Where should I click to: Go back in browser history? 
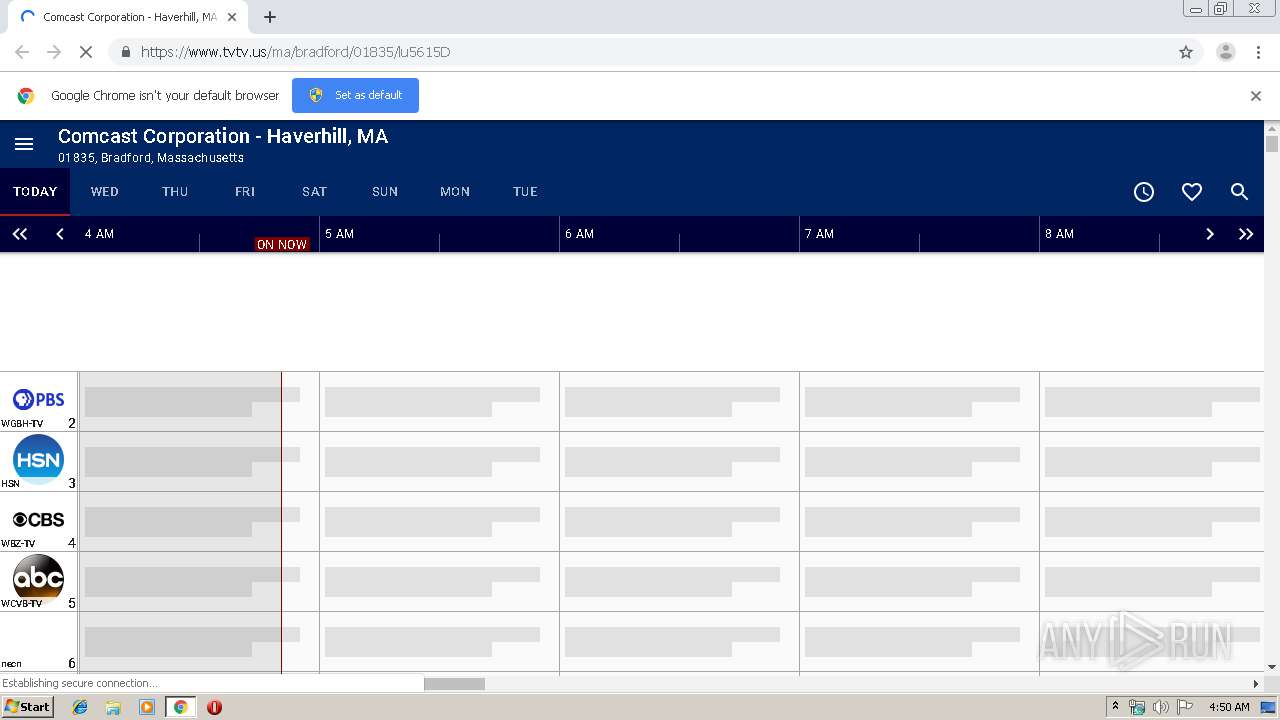point(22,52)
